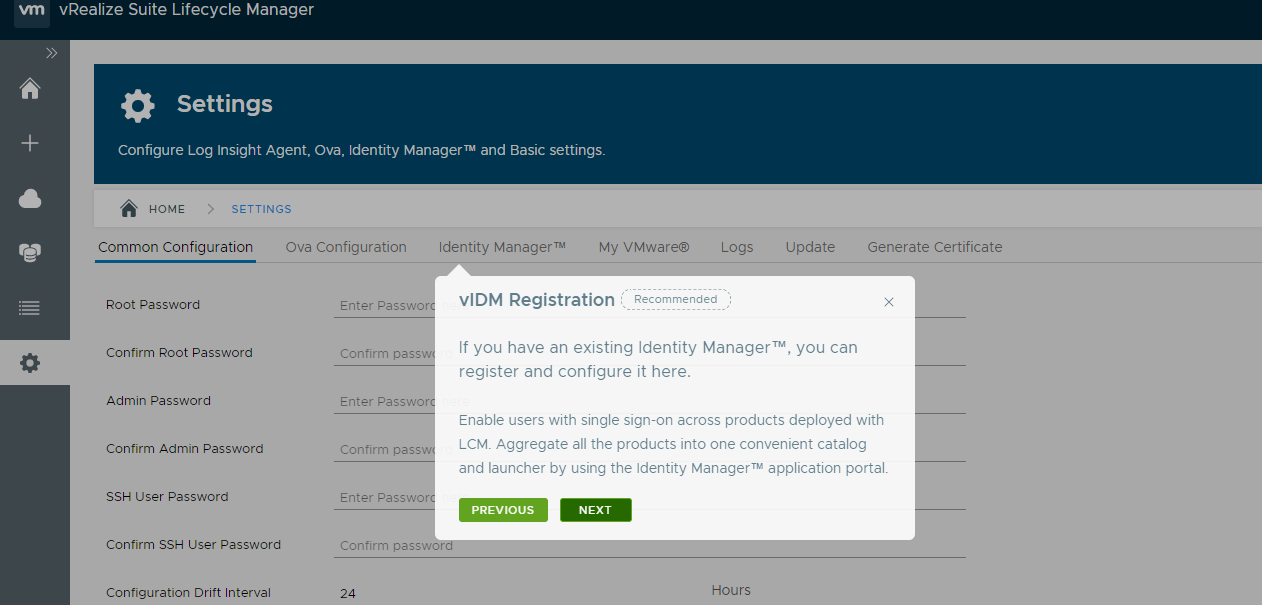Click the HOME breadcrumb house icon
The height and width of the screenshot is (605, 1262).
[129, 209]
